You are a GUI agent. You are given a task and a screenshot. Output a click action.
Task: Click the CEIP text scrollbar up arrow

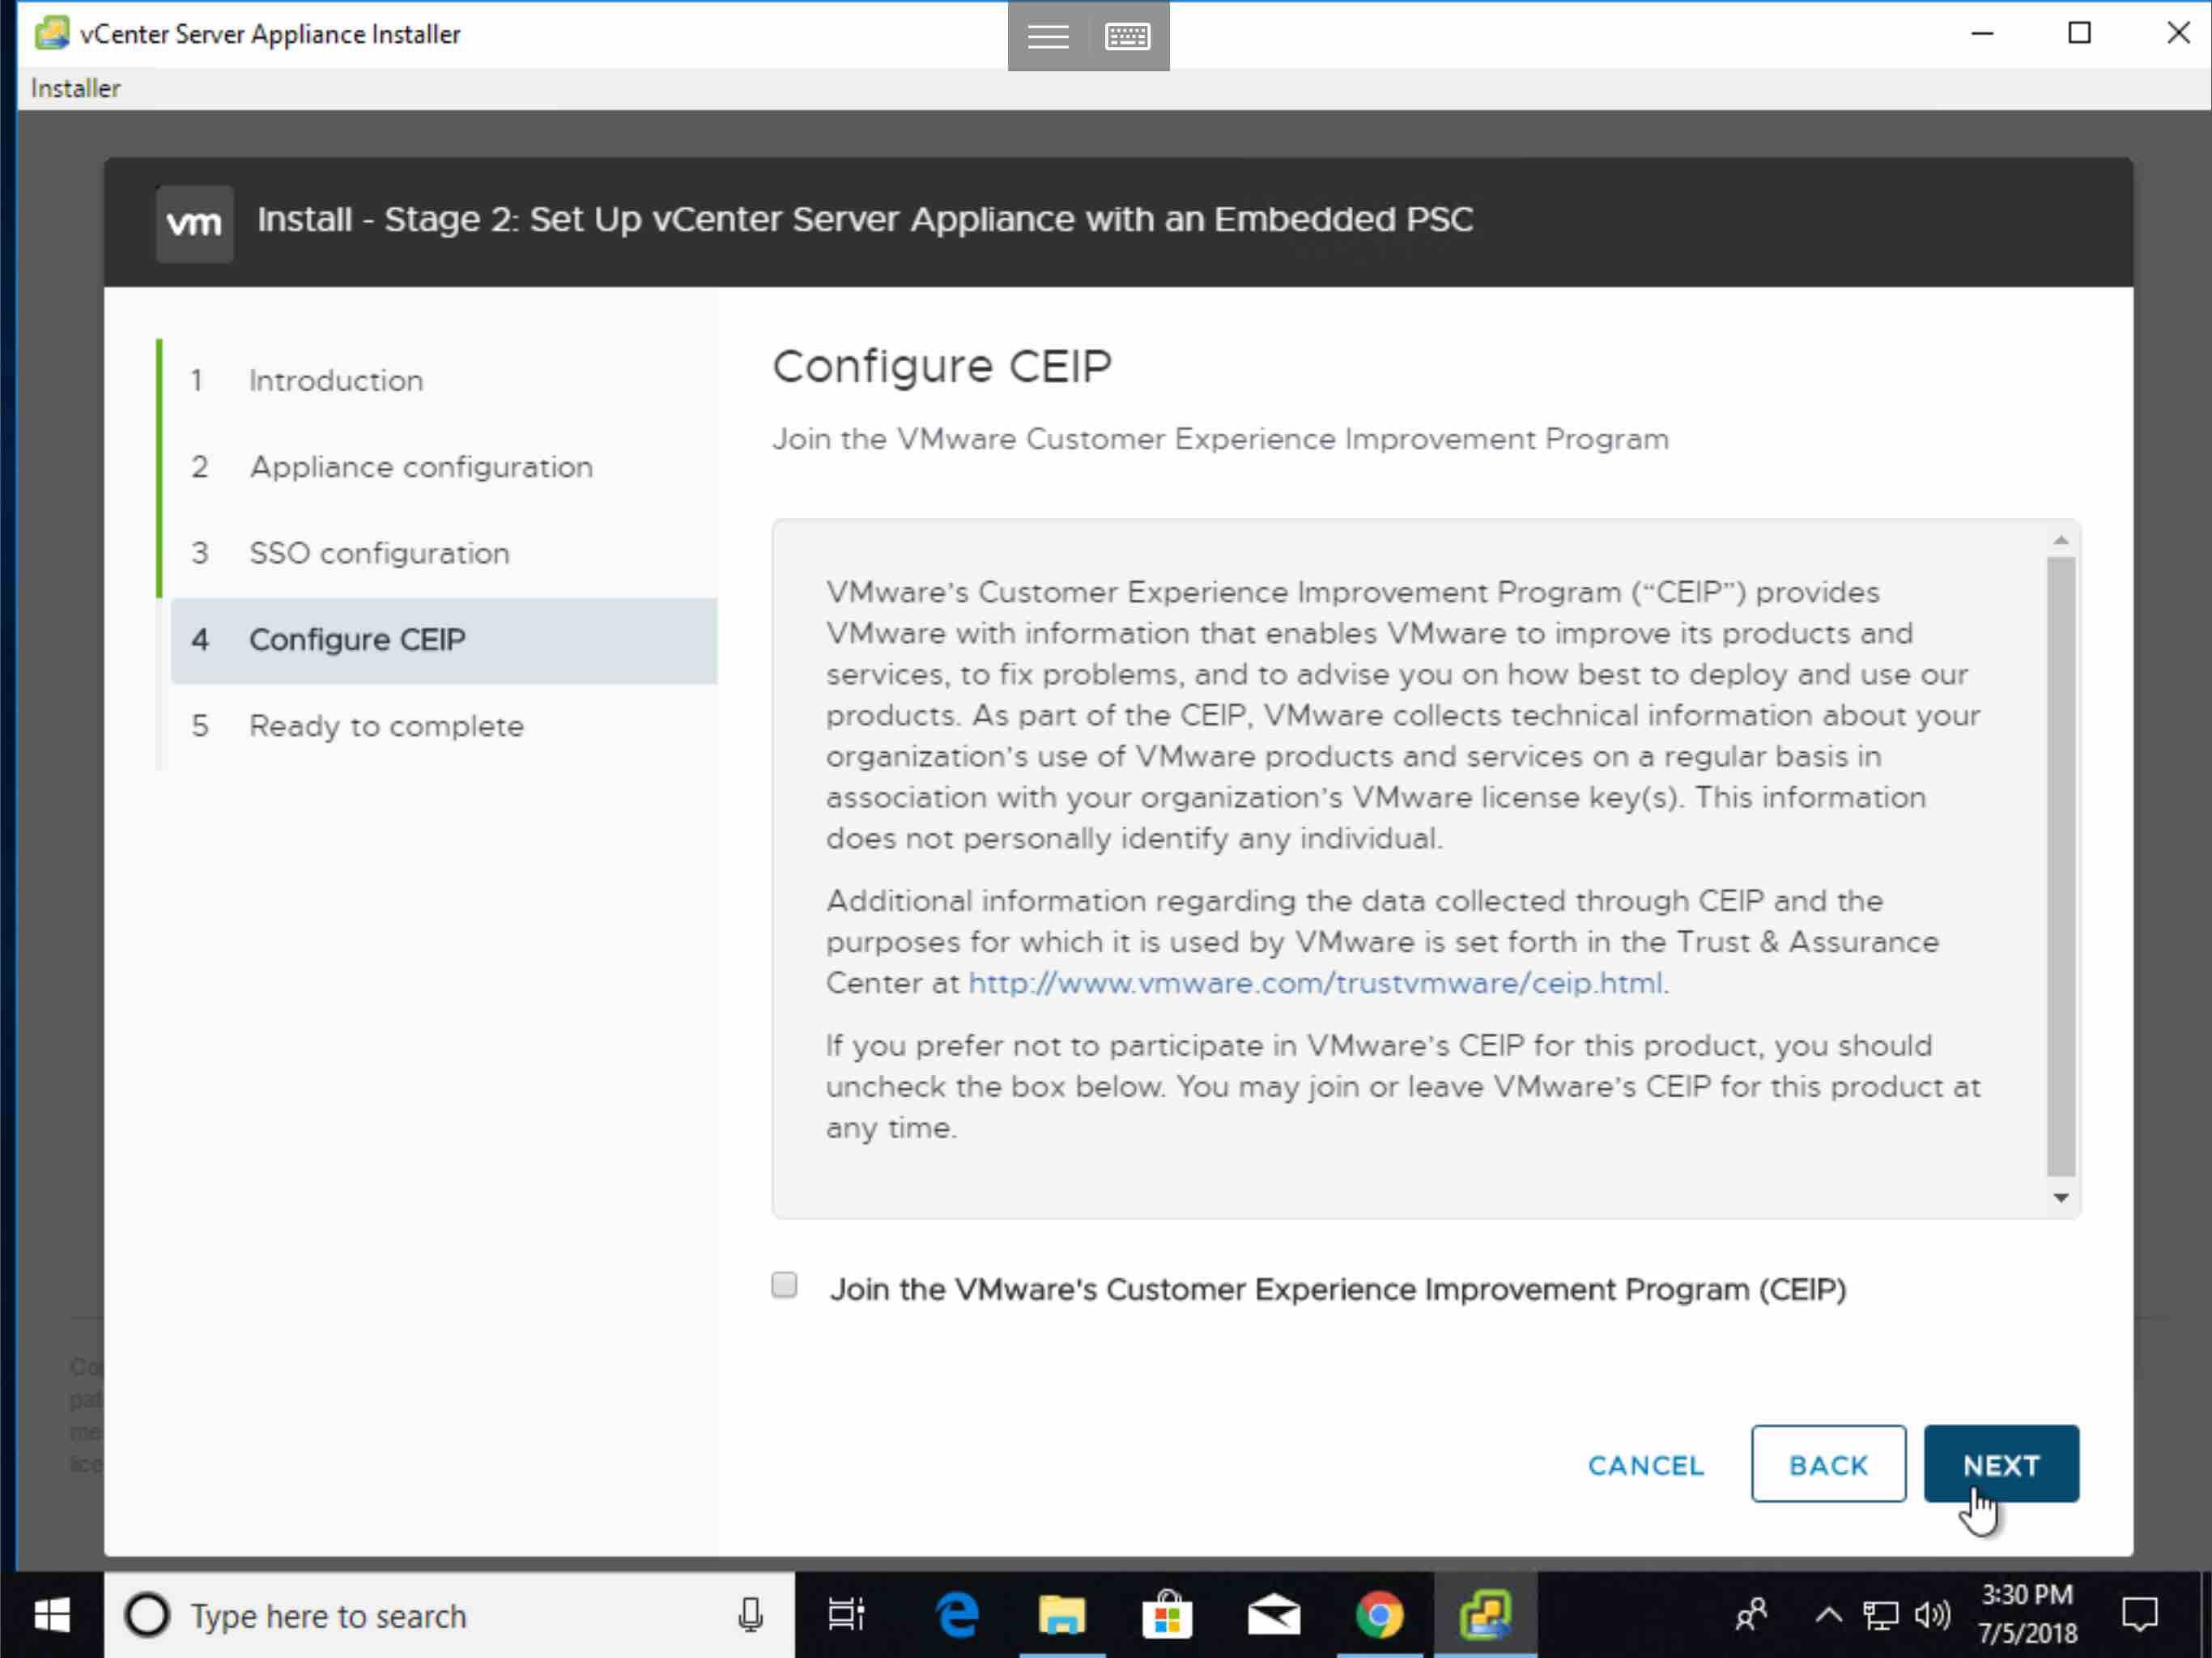pos(2060,540)
